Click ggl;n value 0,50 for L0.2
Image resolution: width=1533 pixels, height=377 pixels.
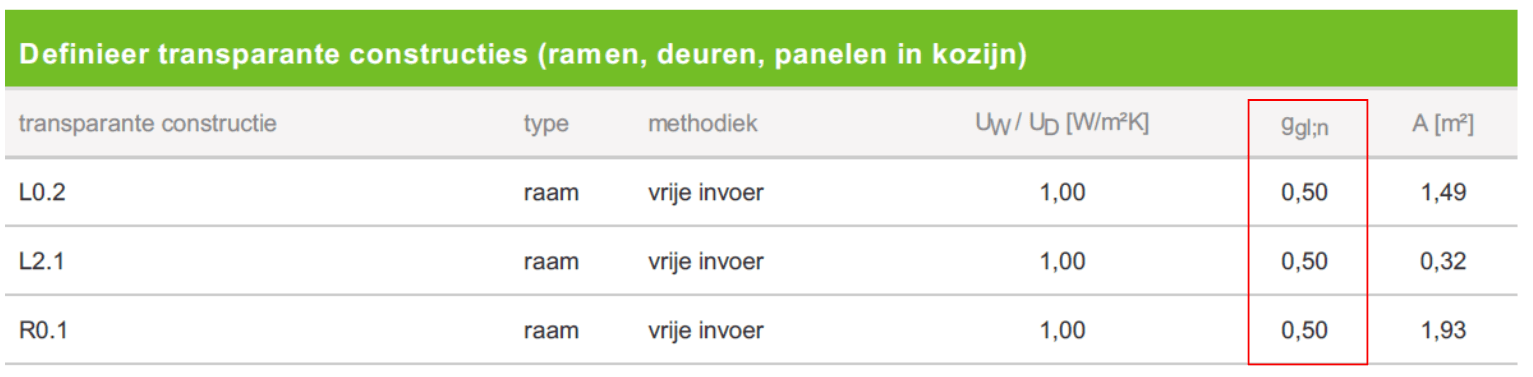1305,192
